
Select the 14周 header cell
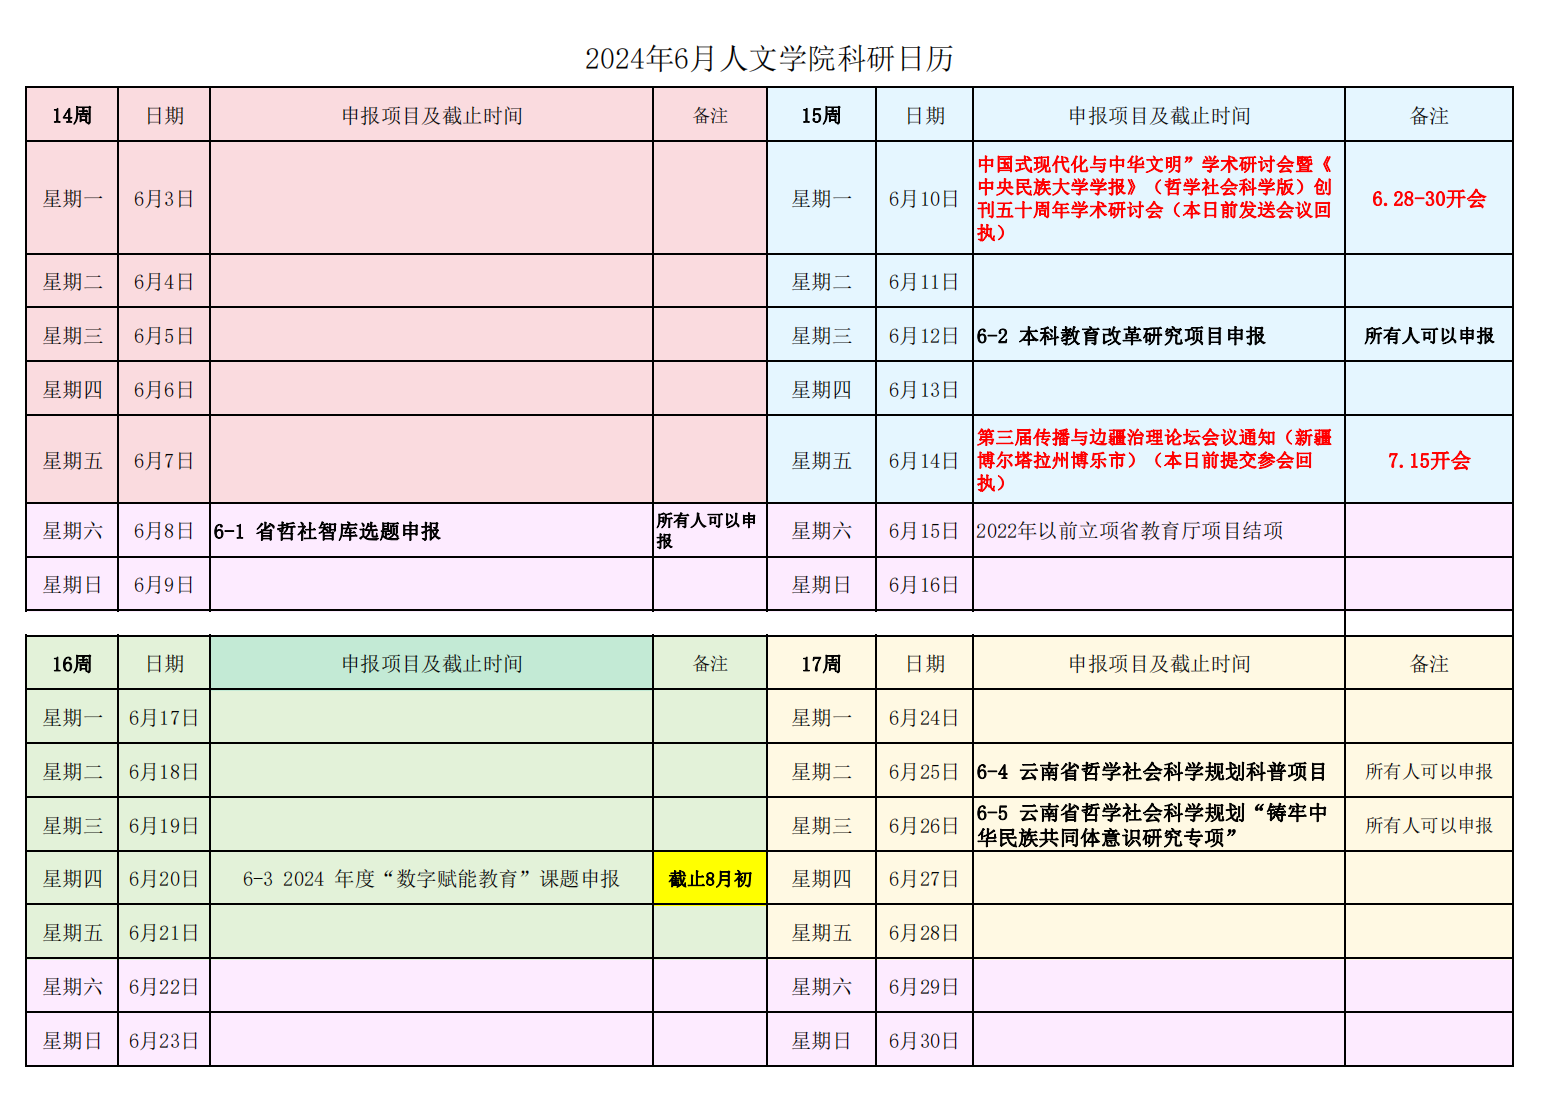pos(72,116)
